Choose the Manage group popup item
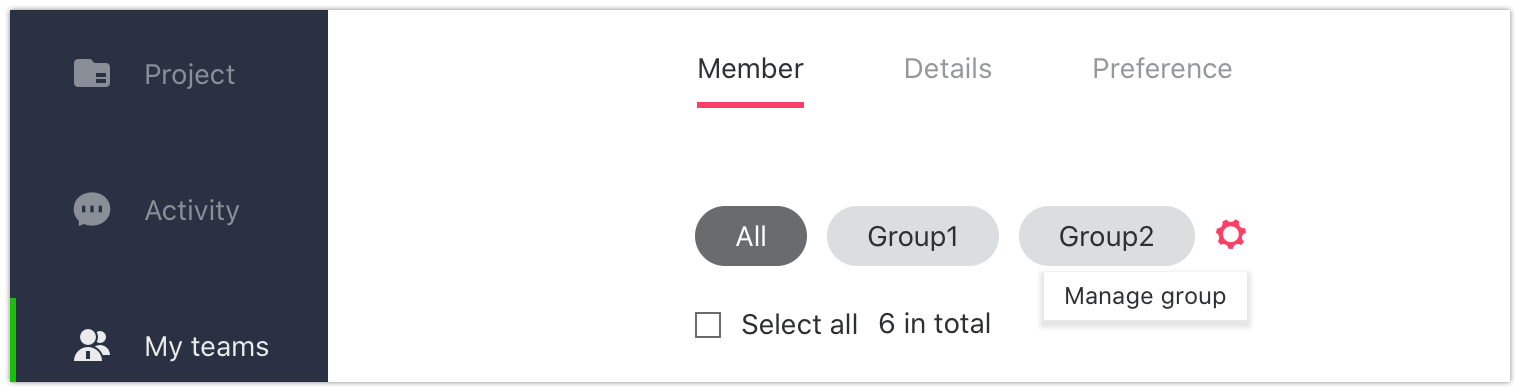1520x392 pixels. 1145,296
